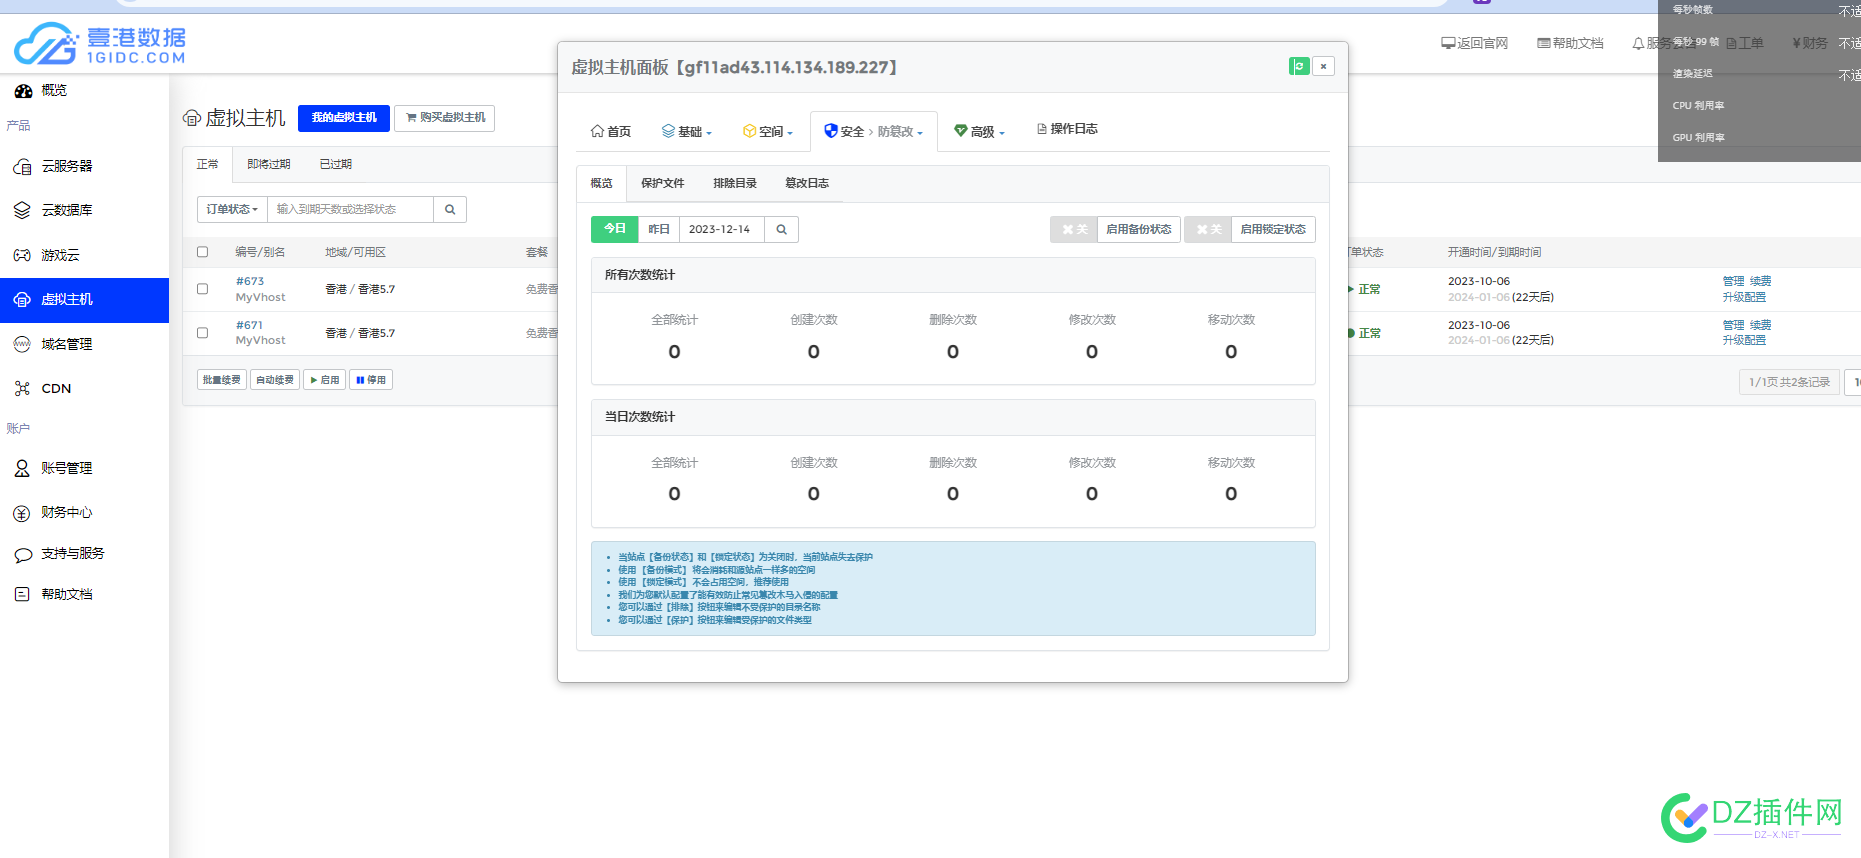Click 帮助文档 in top bar
This screenshot has width=1861, height=858.
1570,43
